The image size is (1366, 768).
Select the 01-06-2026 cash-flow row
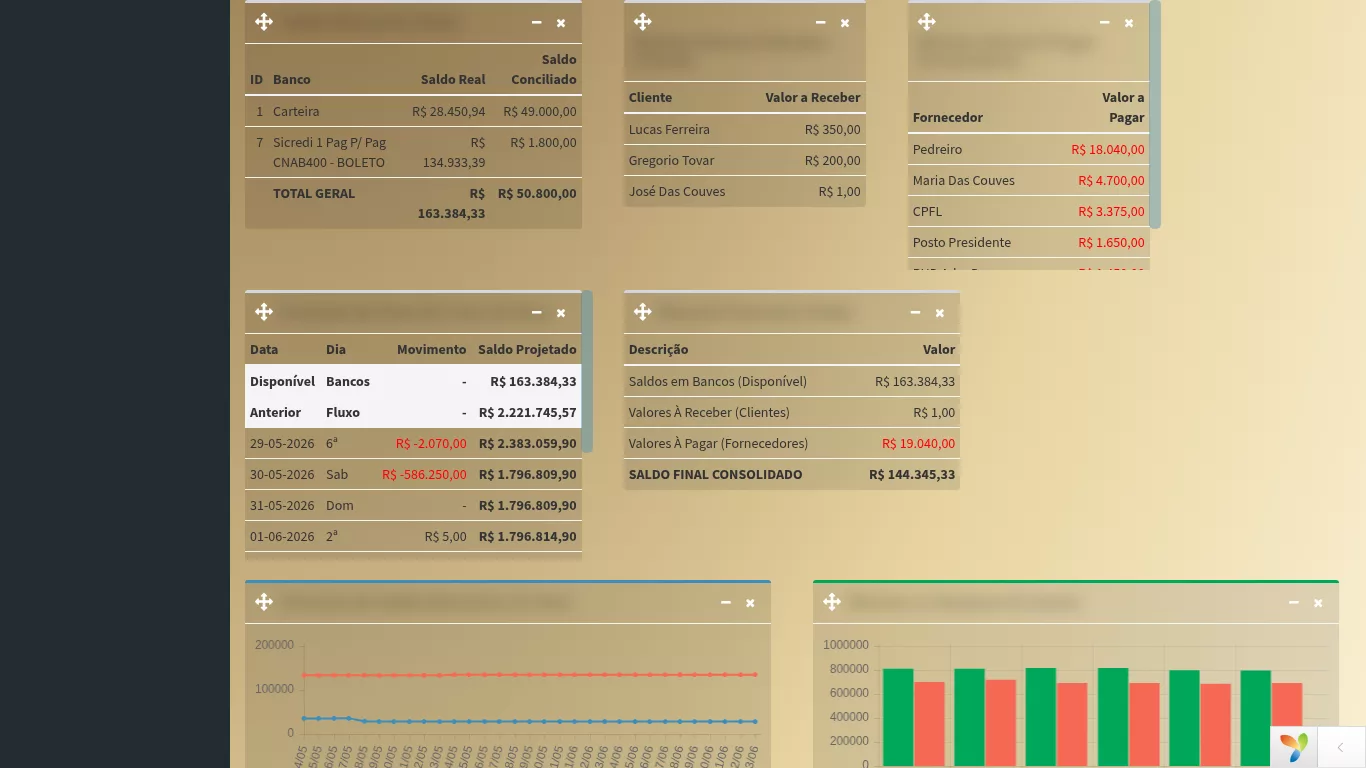(413, 536)
